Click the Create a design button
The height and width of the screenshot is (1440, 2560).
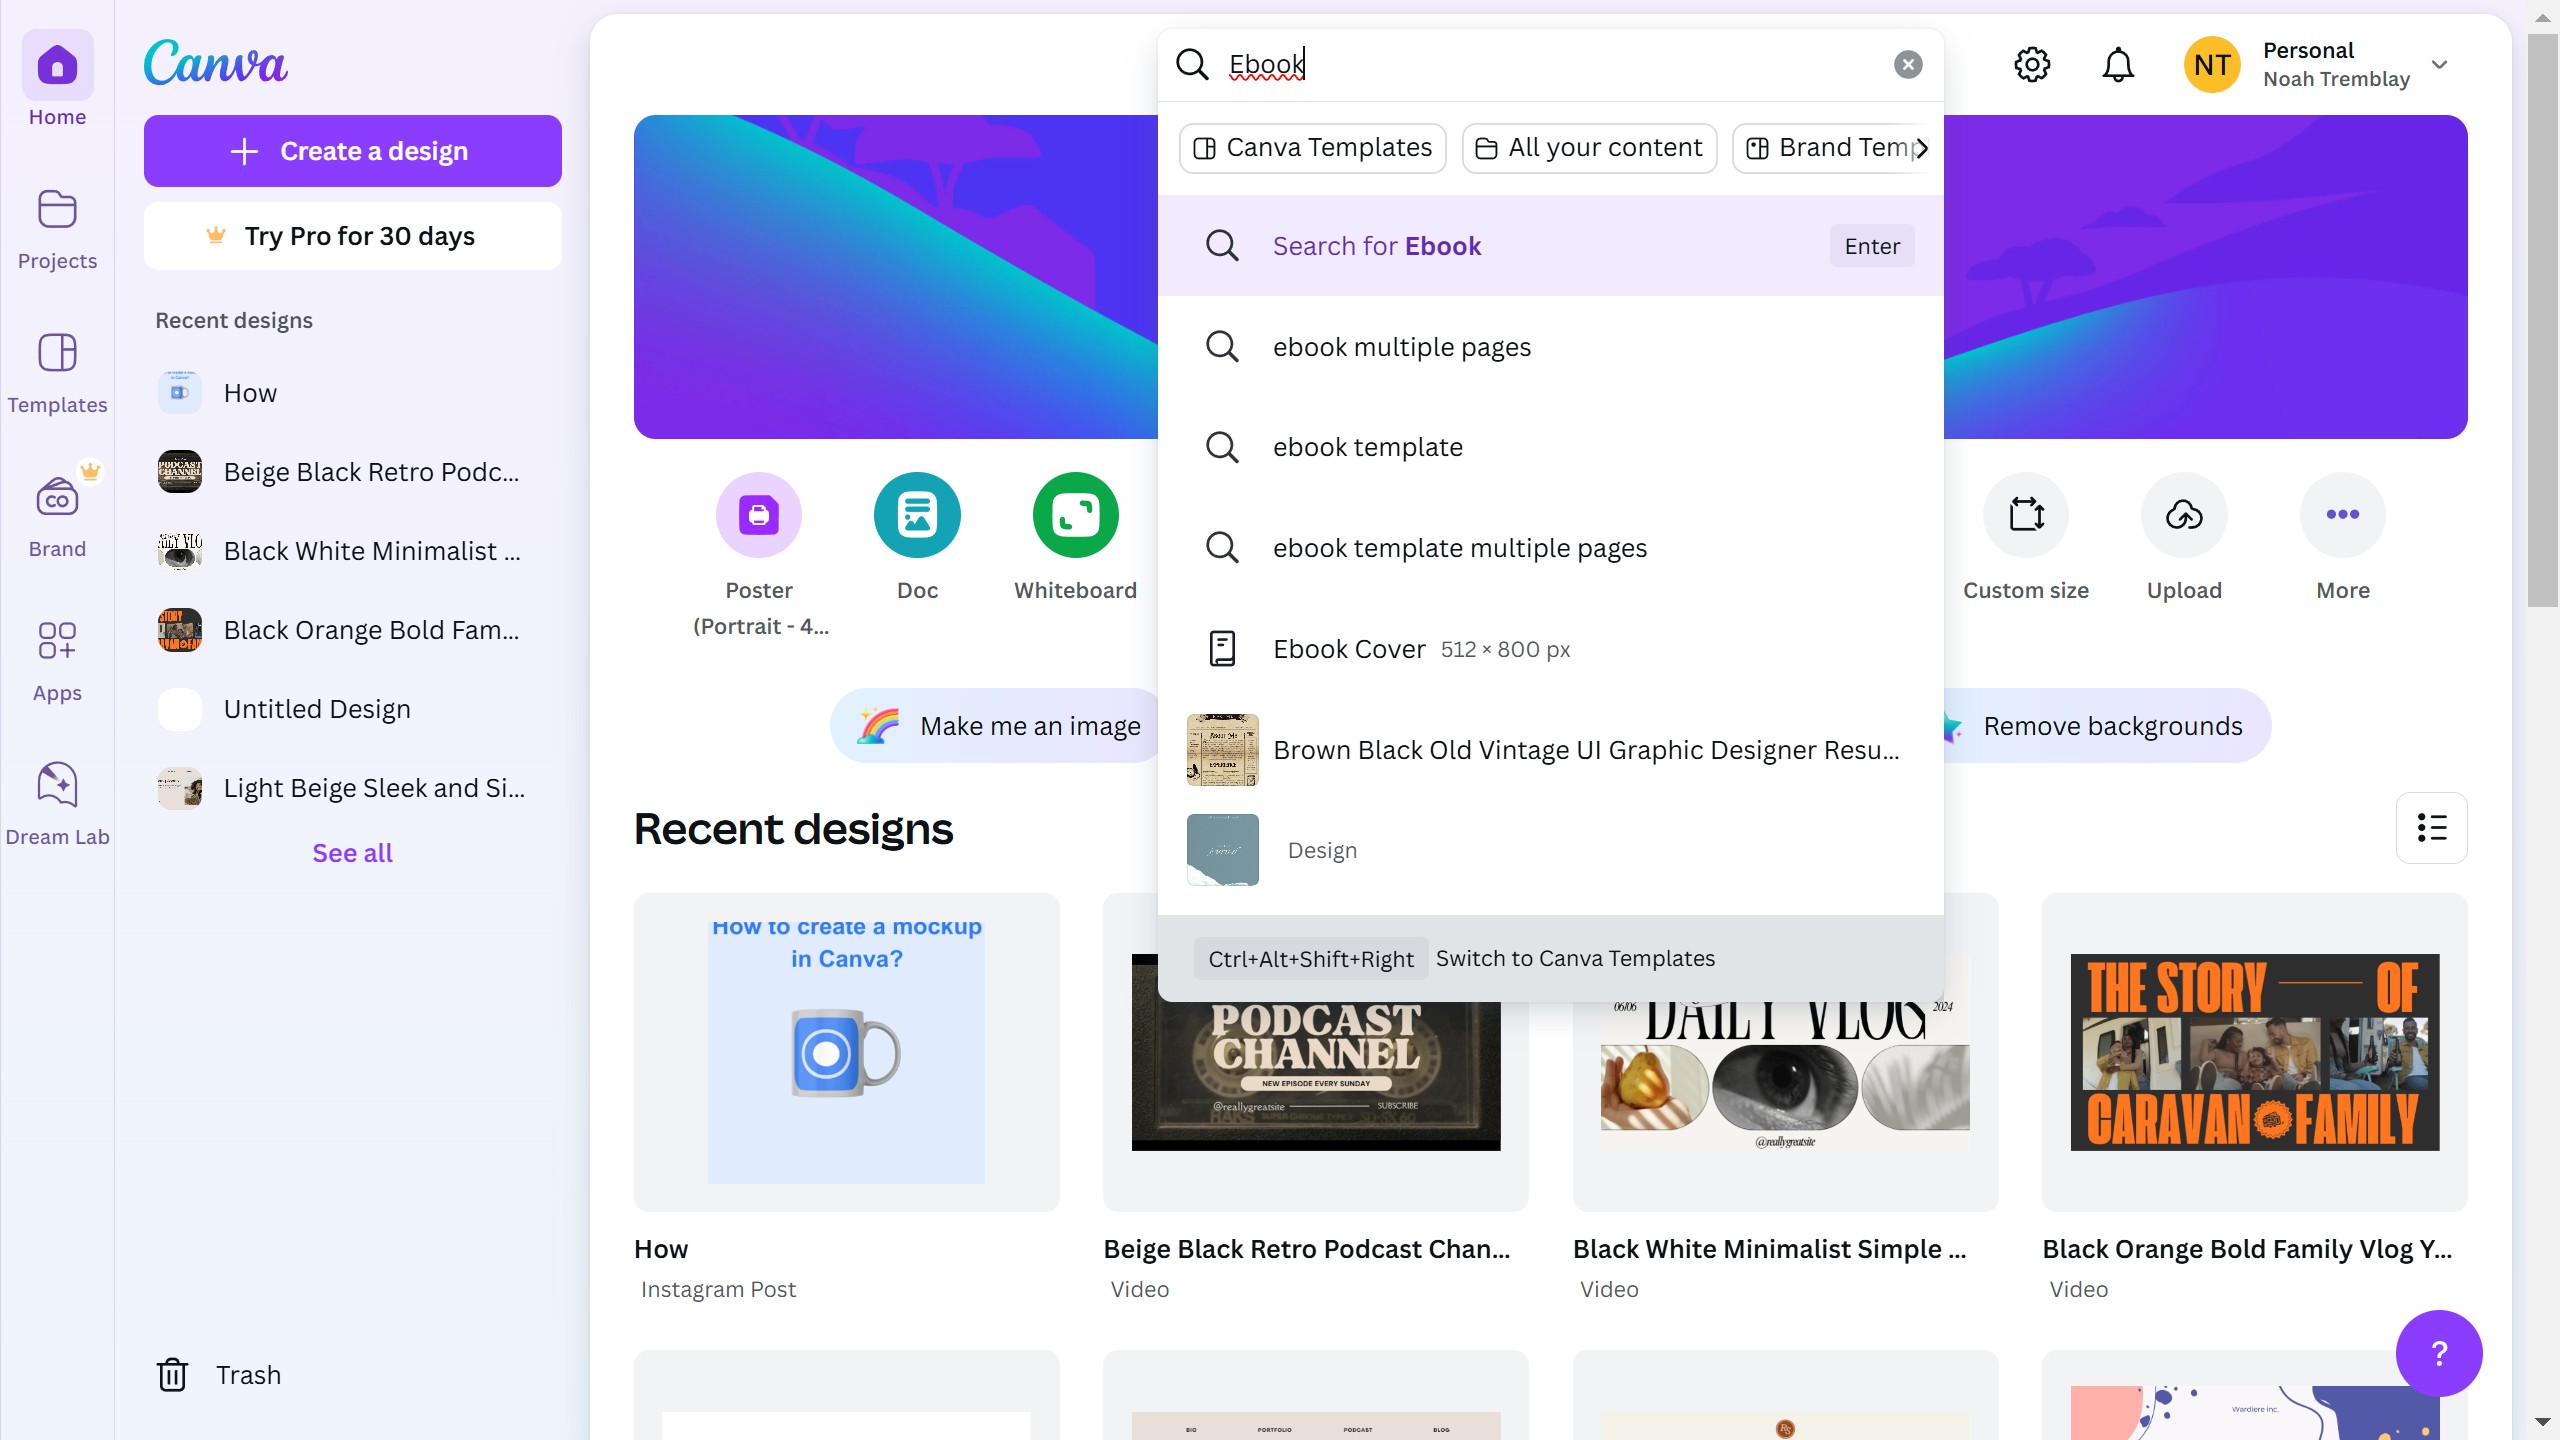tap(352, 151)
